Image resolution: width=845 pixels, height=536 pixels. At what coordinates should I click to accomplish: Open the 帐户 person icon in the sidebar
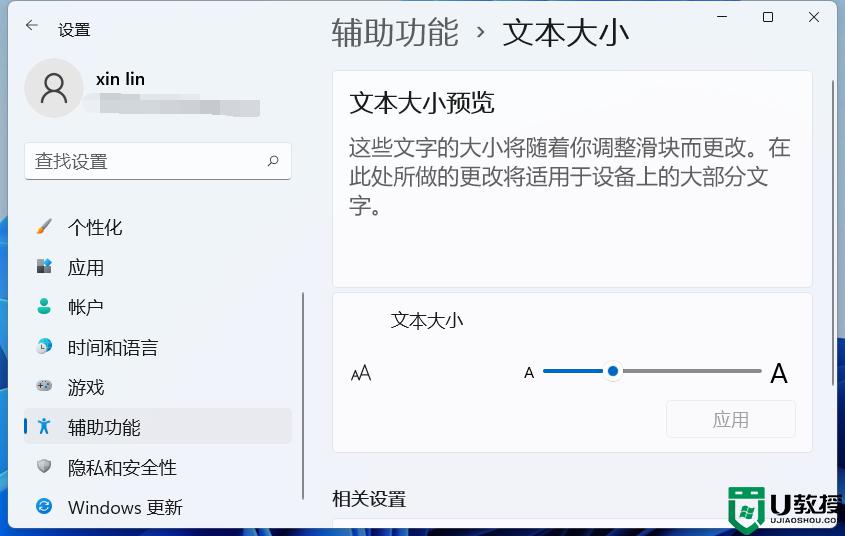[44, 306]
